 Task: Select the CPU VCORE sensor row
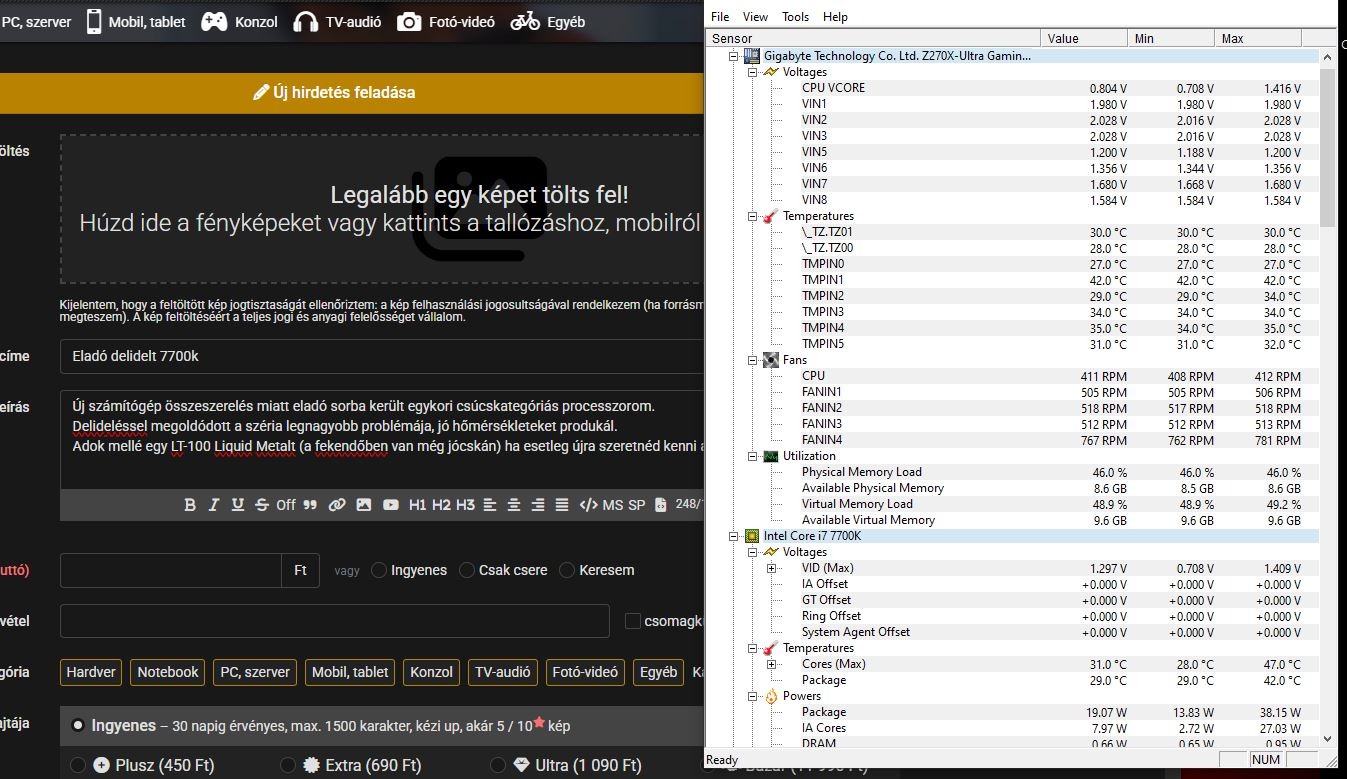pyautogui.click(x=1012, y=88)
